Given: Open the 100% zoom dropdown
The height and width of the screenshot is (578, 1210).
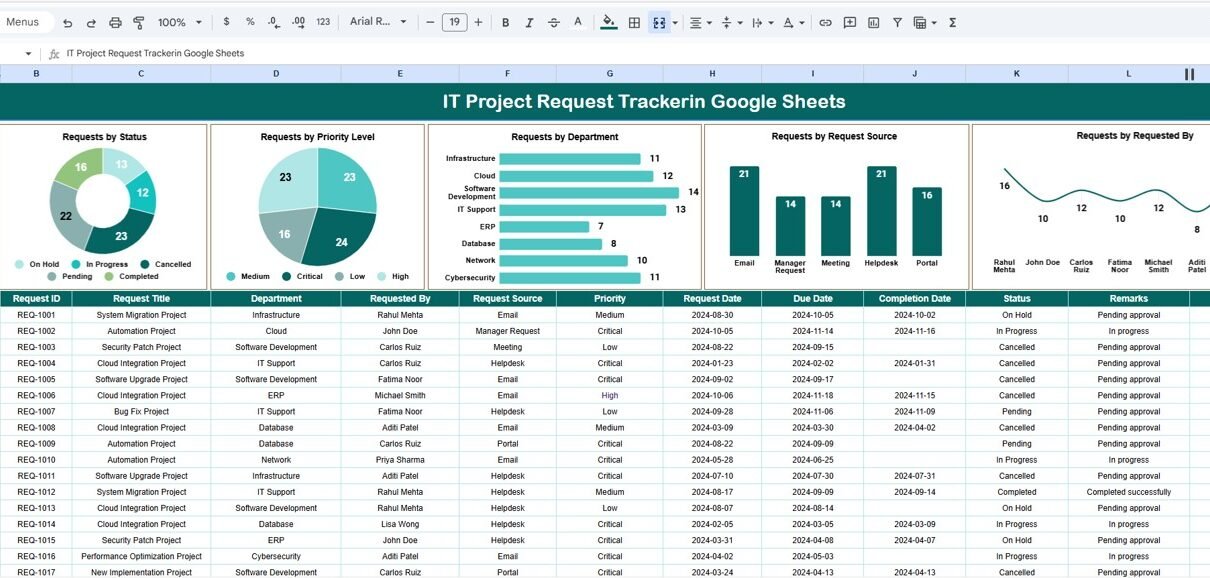Looking at the screenshot, I should (179, 22).
